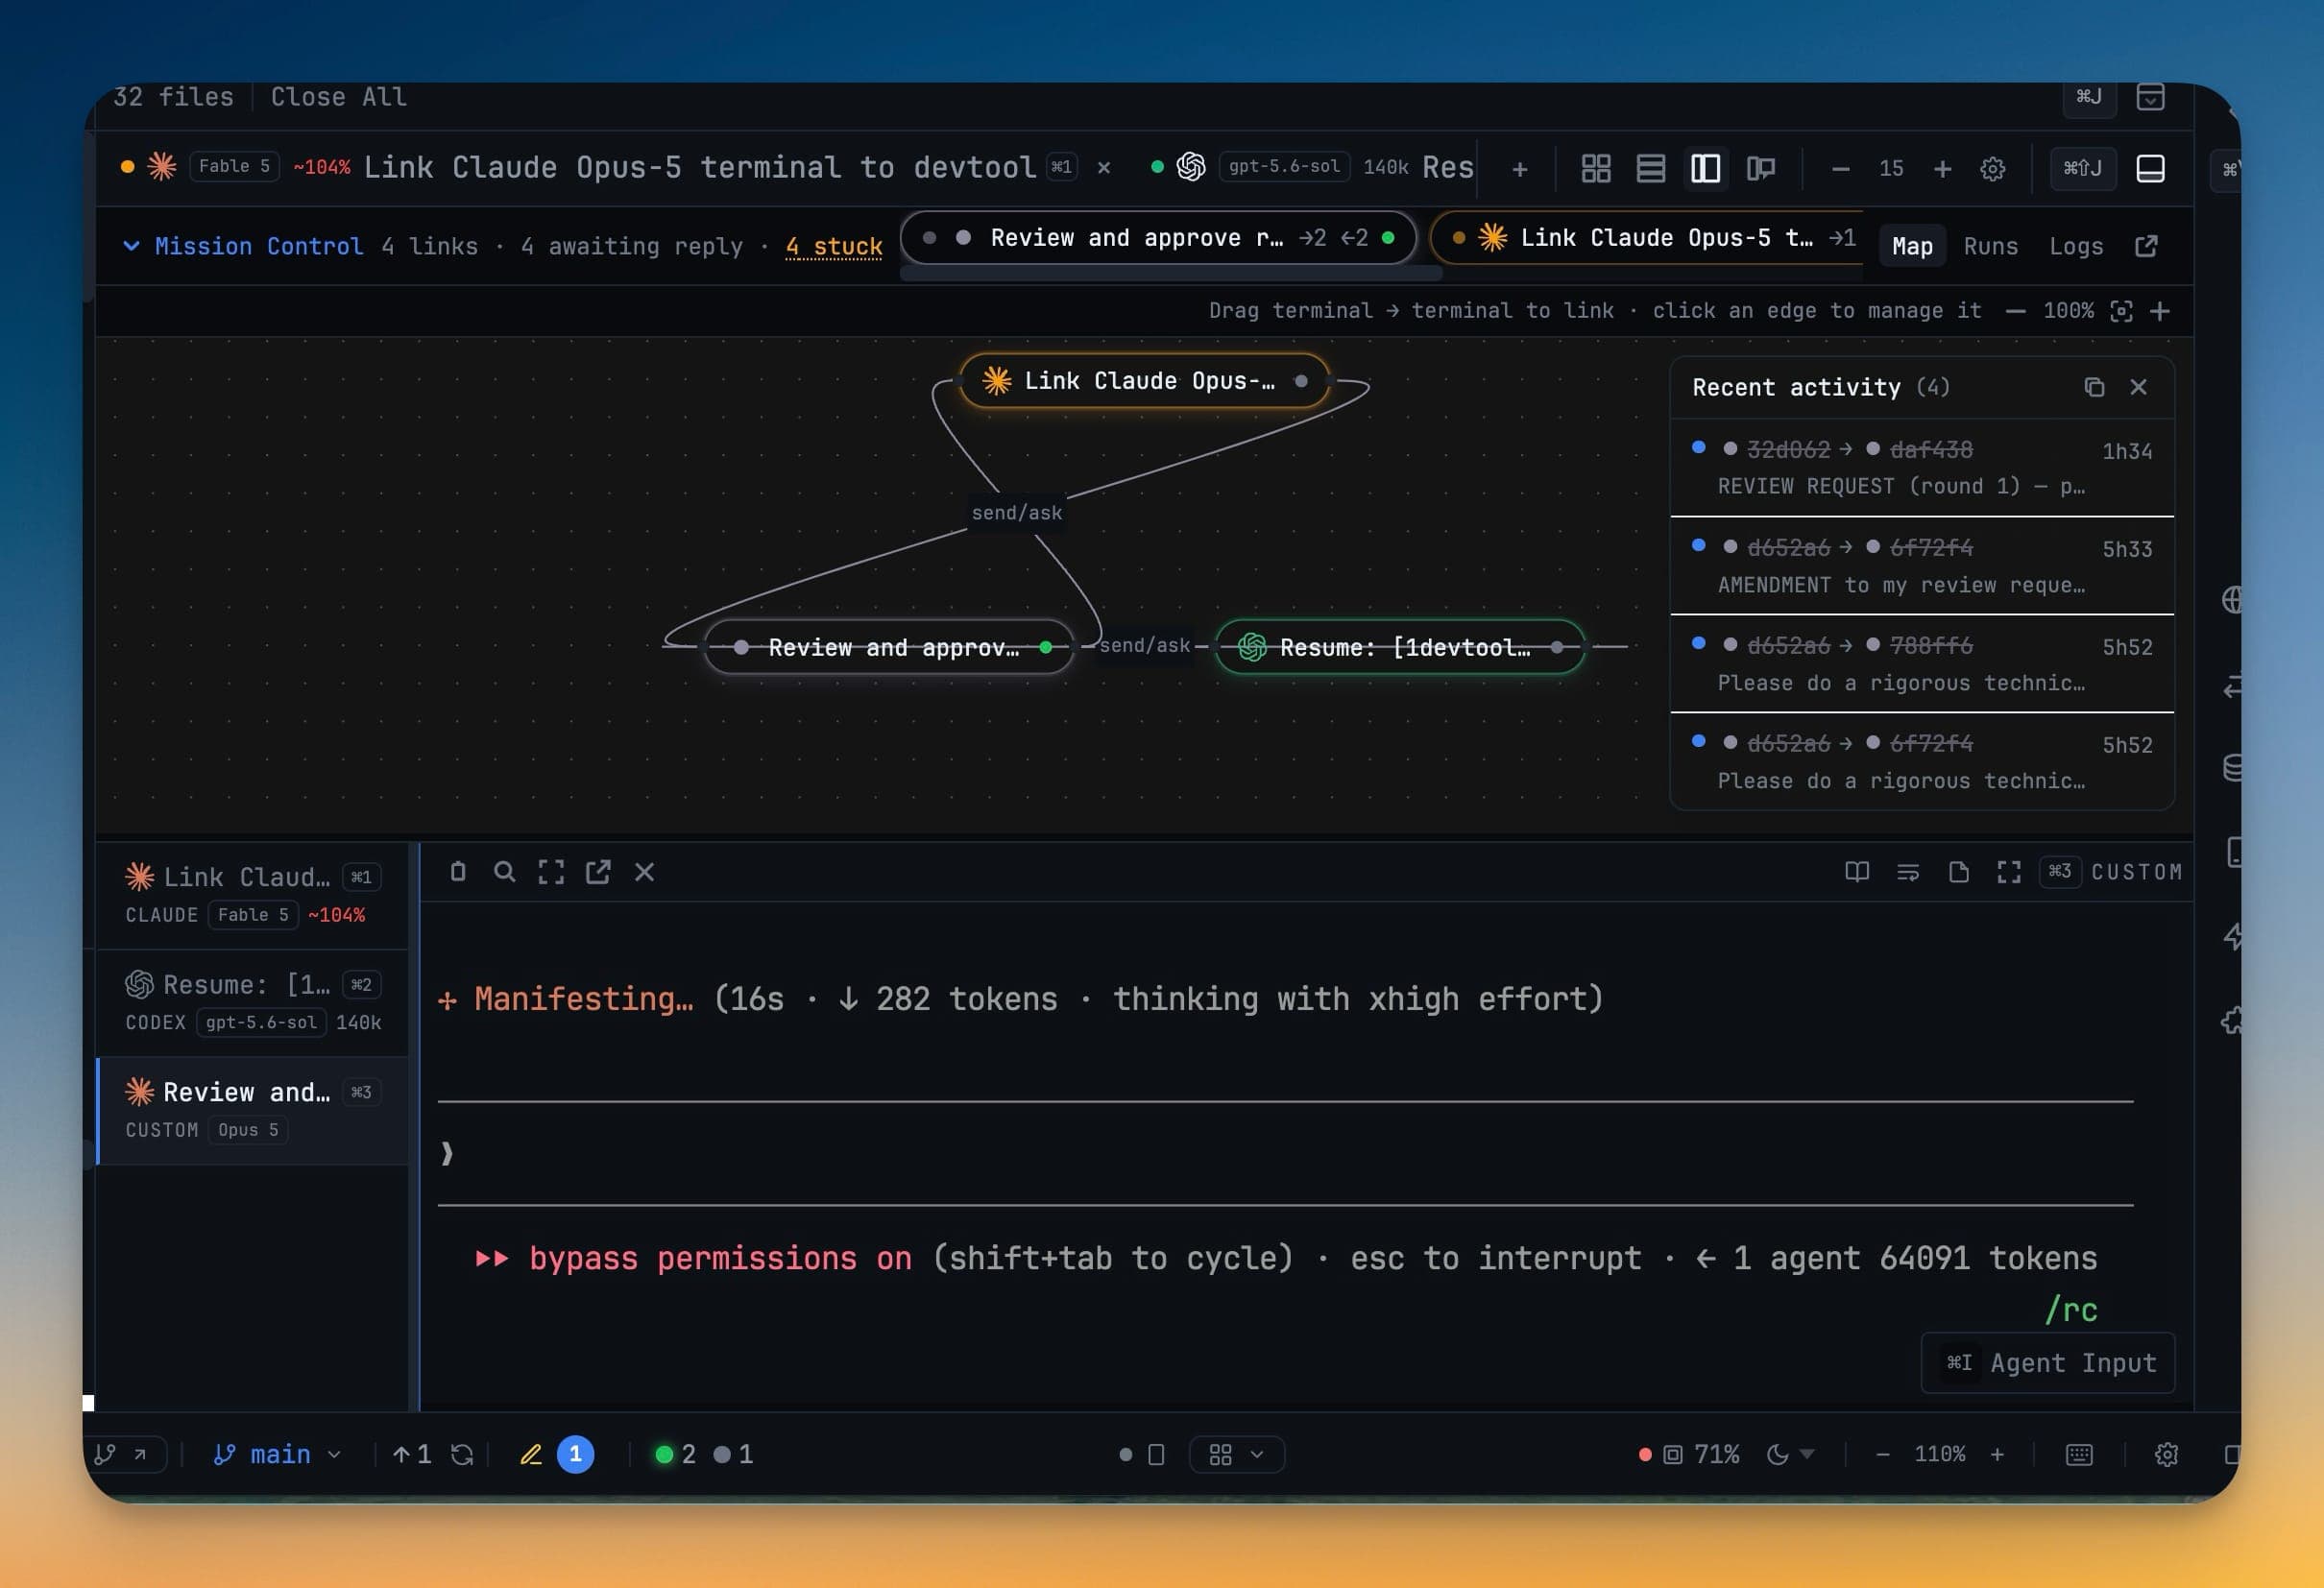The height and width of the screenshot is (1588, 2324).
Task: Copy recent activity with the copy icon
Action: pos(2094,387)
